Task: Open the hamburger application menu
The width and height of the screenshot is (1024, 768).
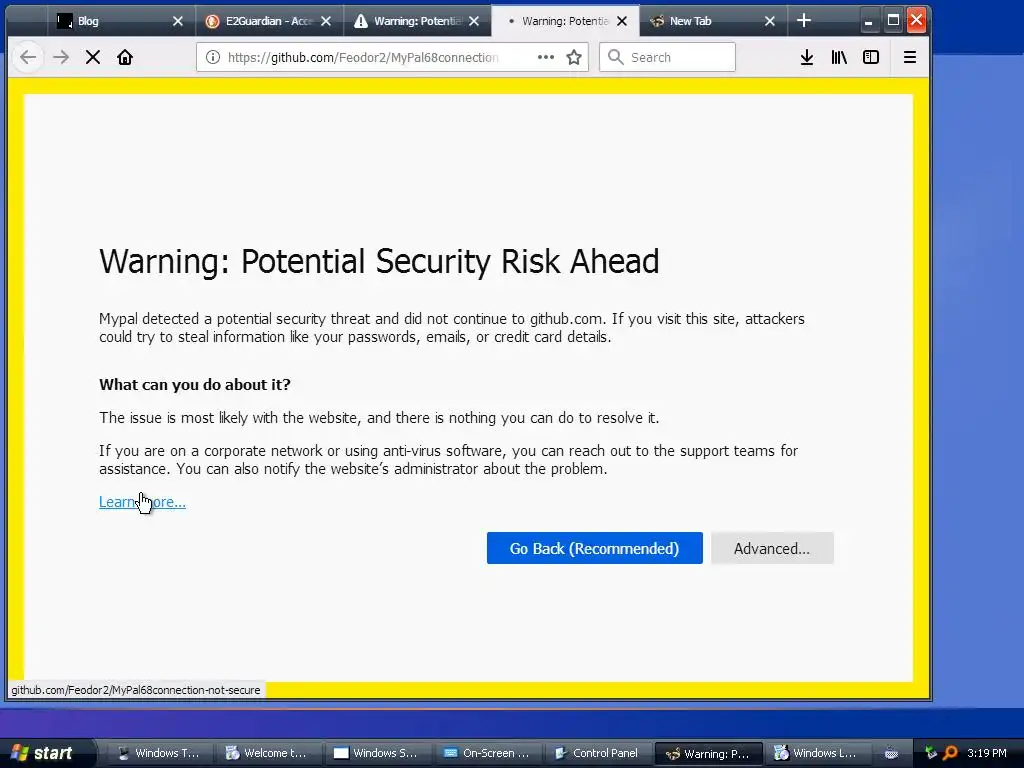Action: pos(910,57)
